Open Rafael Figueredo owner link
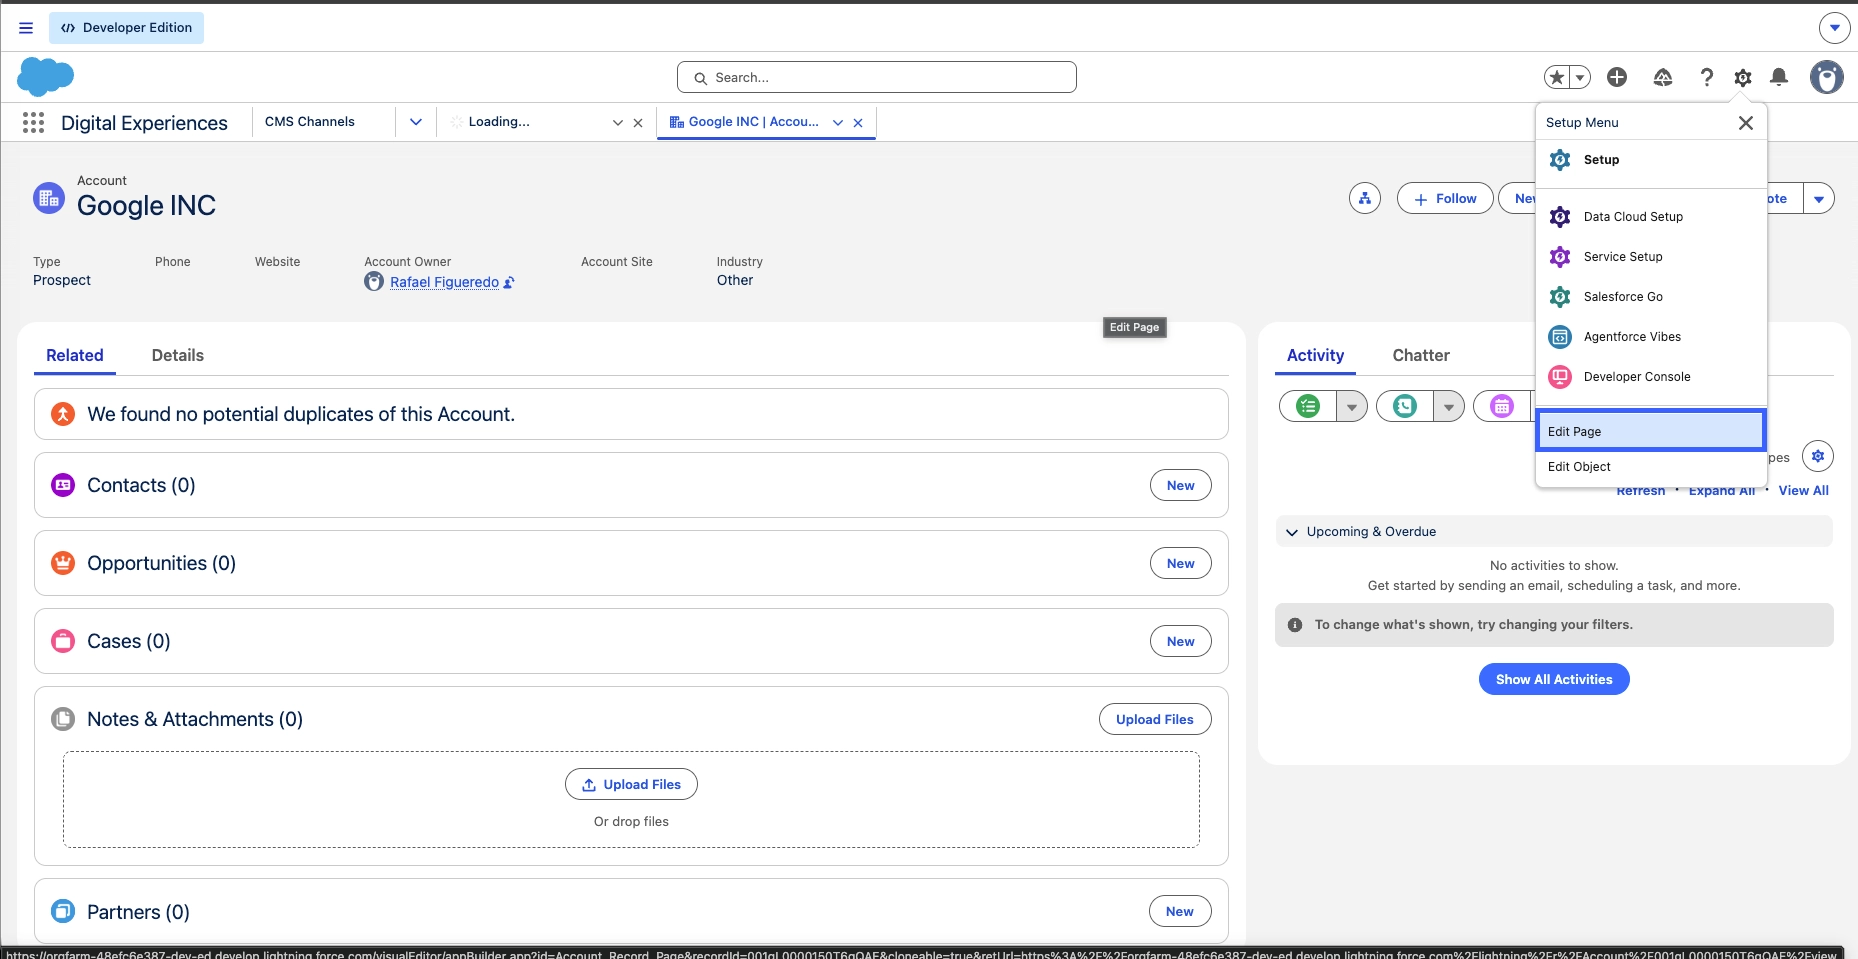Image resolution: width=1858 pixels, height=959 pixels. (x=444, y=282)
